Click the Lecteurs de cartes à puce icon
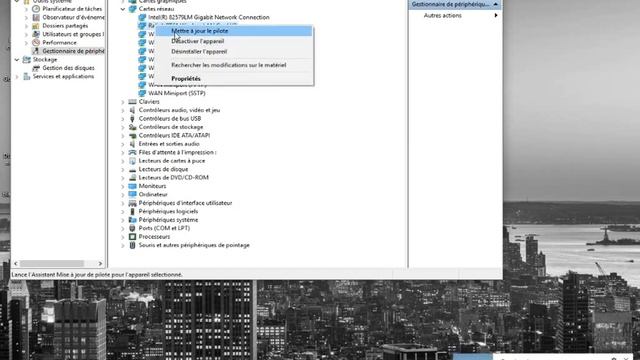 [132, 161]
